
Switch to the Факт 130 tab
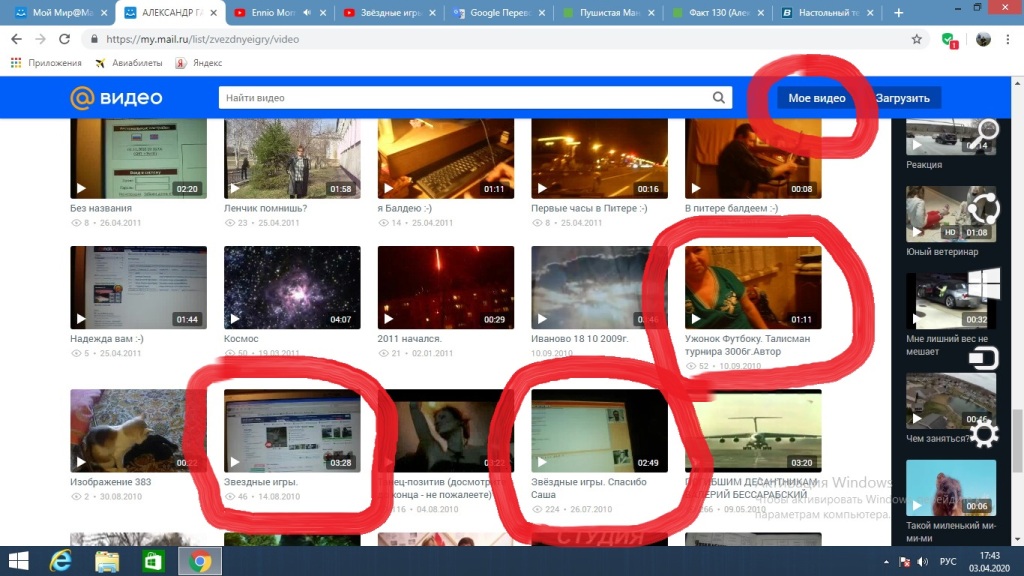pyautogui.click(x=718, y=12)
